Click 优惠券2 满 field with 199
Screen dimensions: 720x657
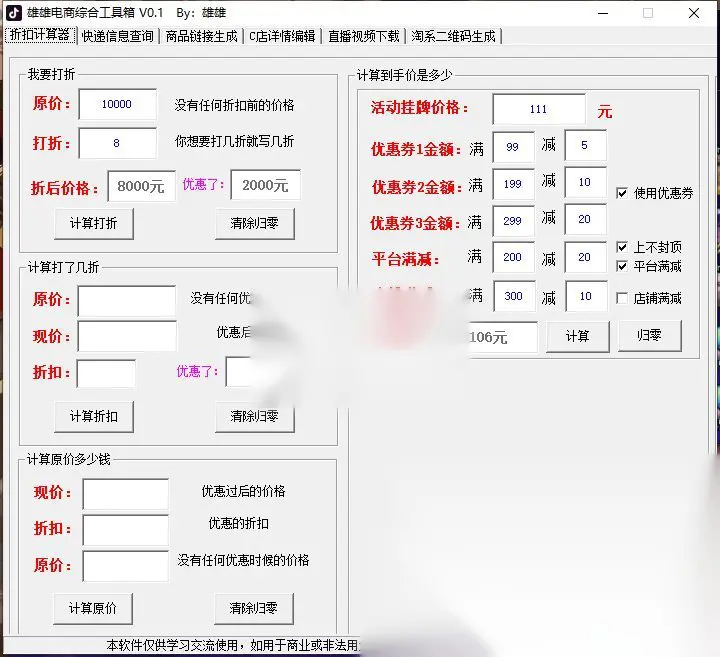(513, 184)
